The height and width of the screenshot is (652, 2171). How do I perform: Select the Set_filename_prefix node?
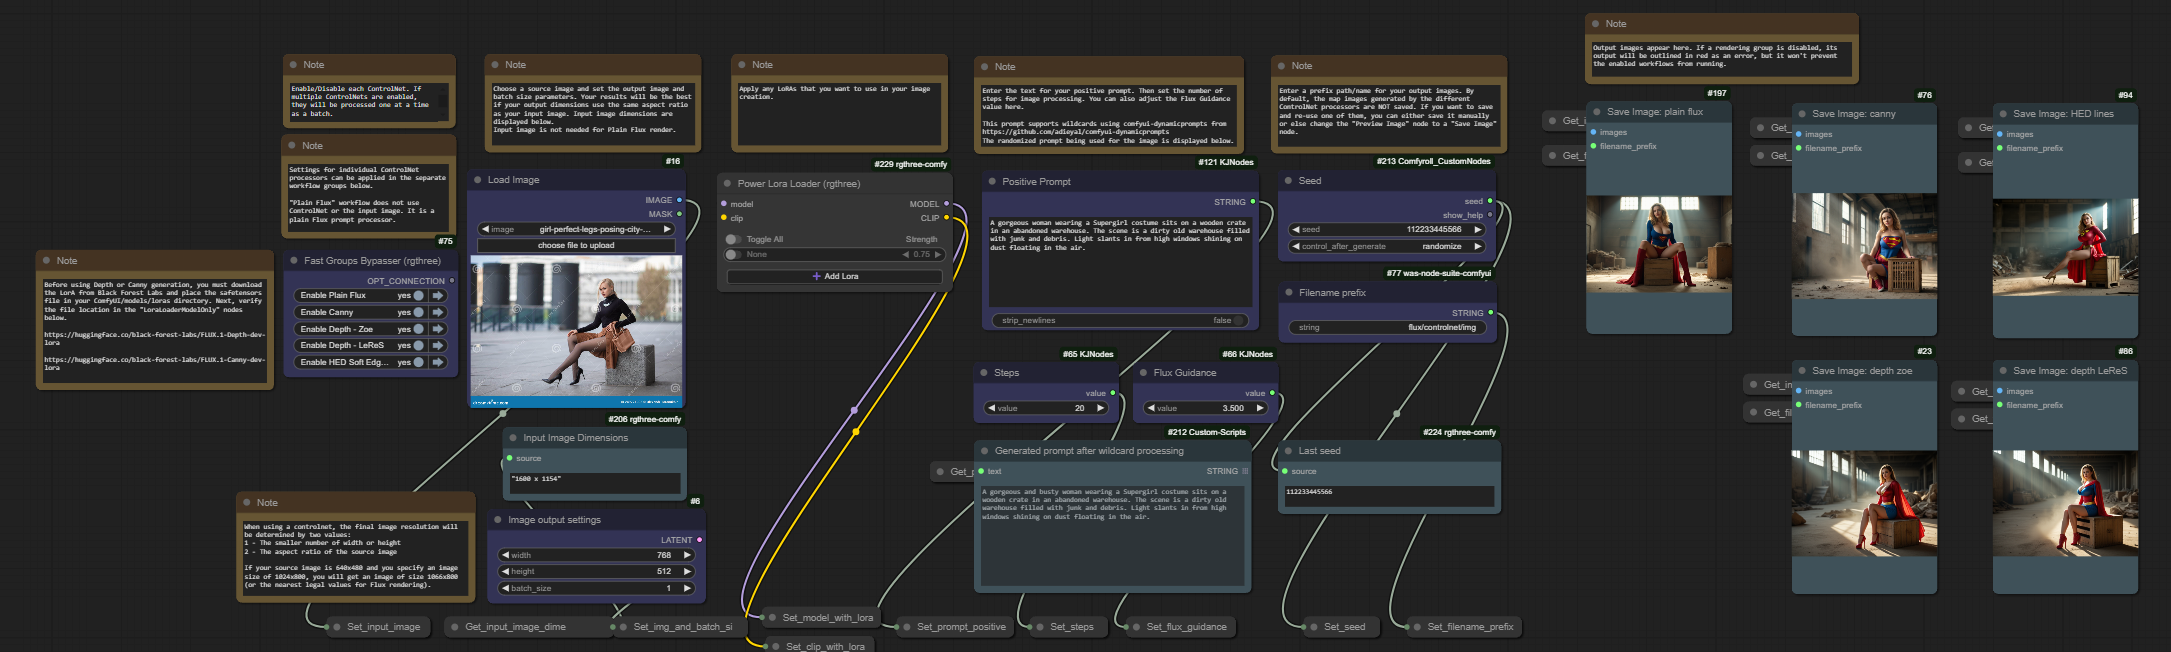pos(1462,627)
